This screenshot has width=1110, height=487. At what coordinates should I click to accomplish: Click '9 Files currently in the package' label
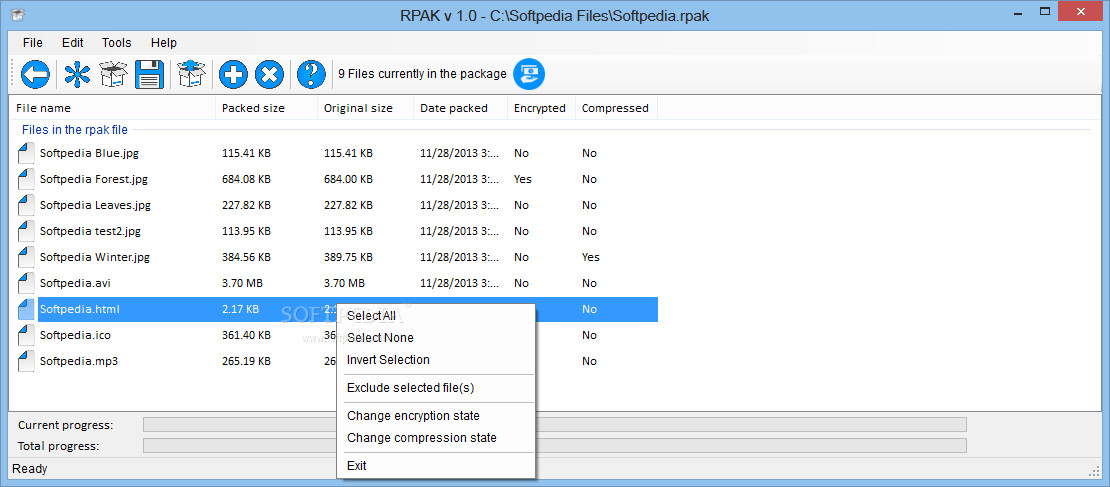pos(423,74)
